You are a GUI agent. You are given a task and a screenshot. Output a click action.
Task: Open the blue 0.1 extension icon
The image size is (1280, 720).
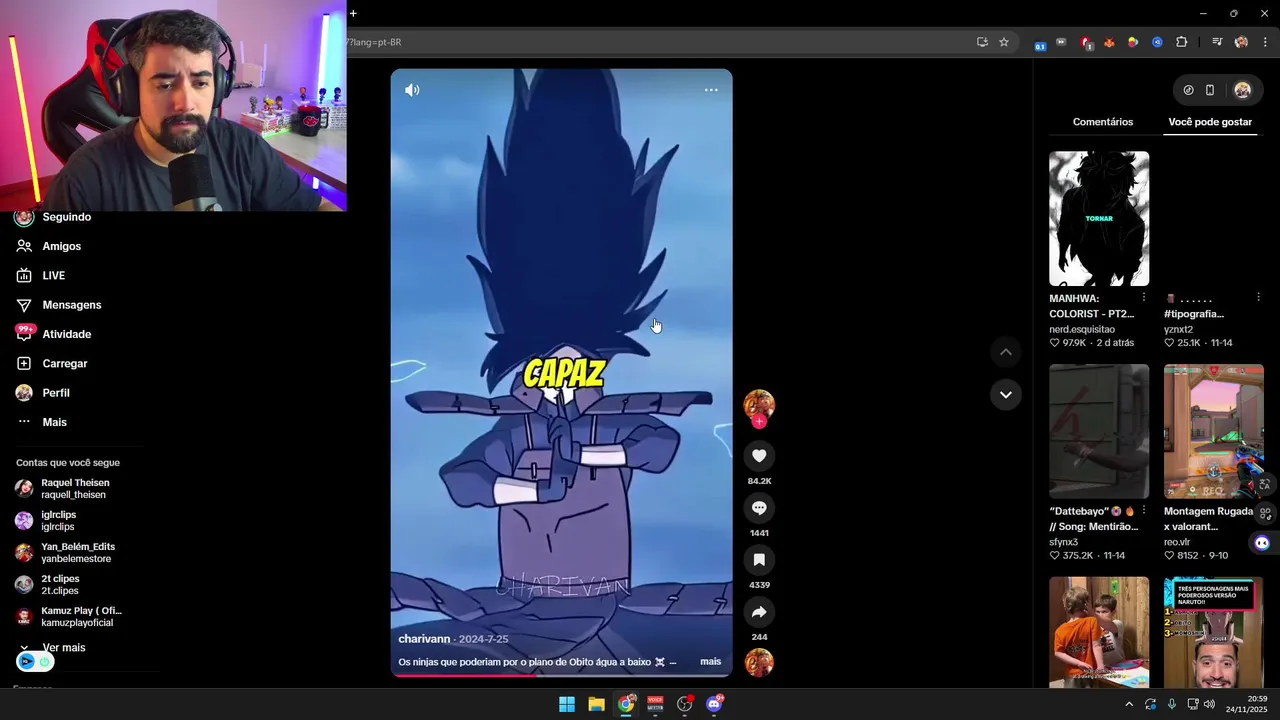(x=1040, y=44)
